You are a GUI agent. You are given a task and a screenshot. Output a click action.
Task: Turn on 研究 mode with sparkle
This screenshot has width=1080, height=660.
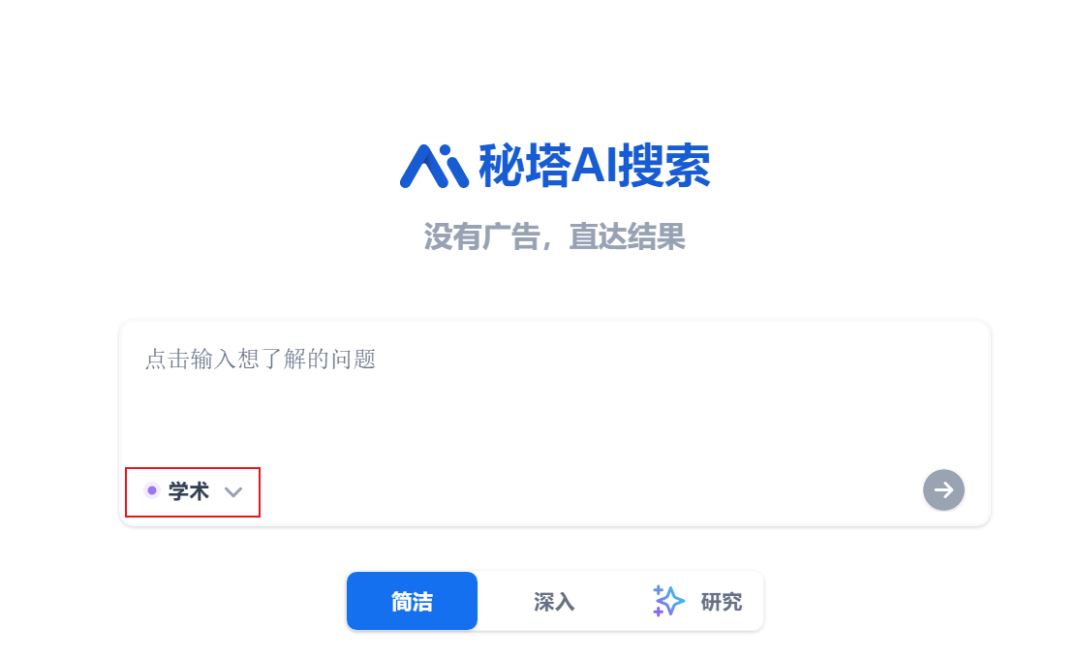(x=697, y=601)
